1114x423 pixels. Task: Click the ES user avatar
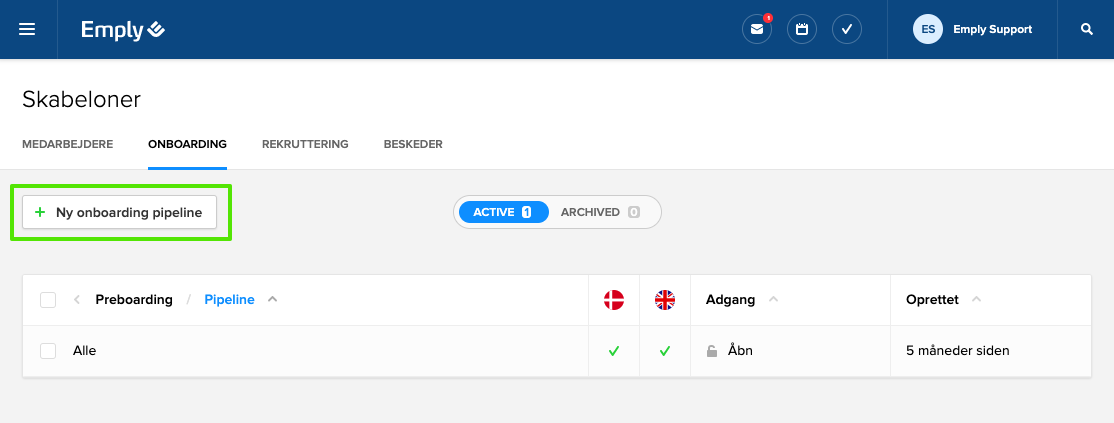(928, 29)
